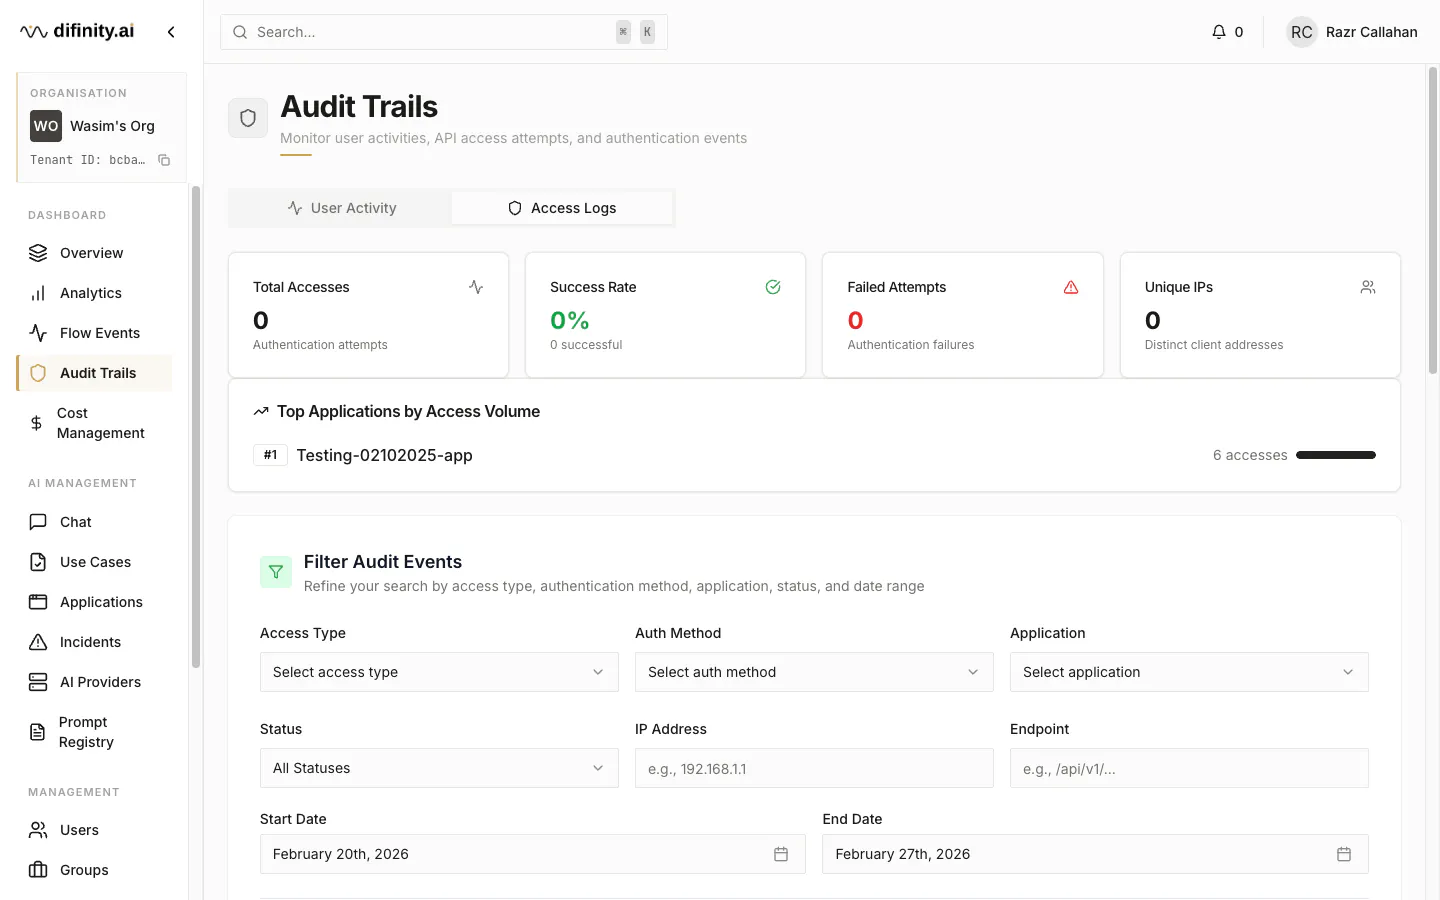The width and height of the screenshot is (1440, 900).
Task: Open Cost Management page
Action: [95, 423]
